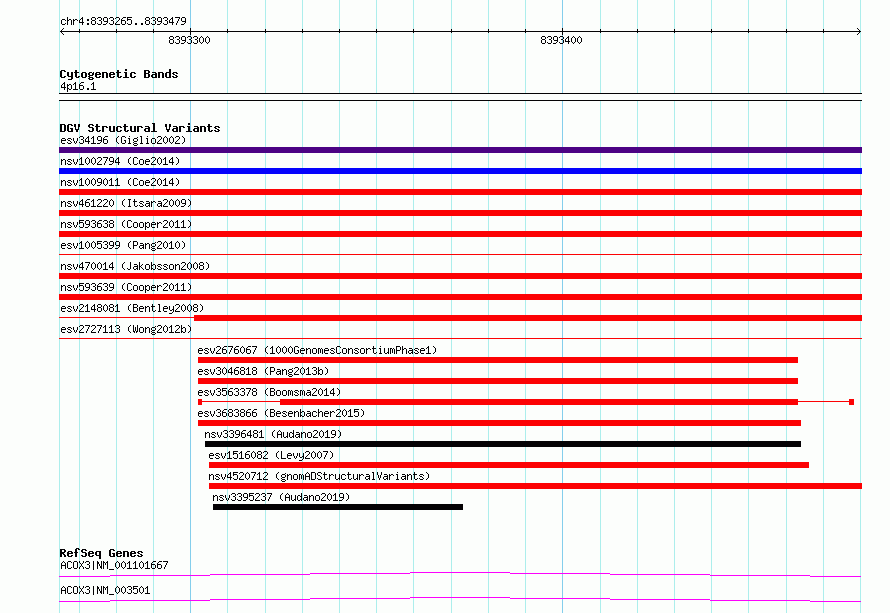Select the black nsv3396481 variant bar
The image size is (890, 613).
[503, 444]
